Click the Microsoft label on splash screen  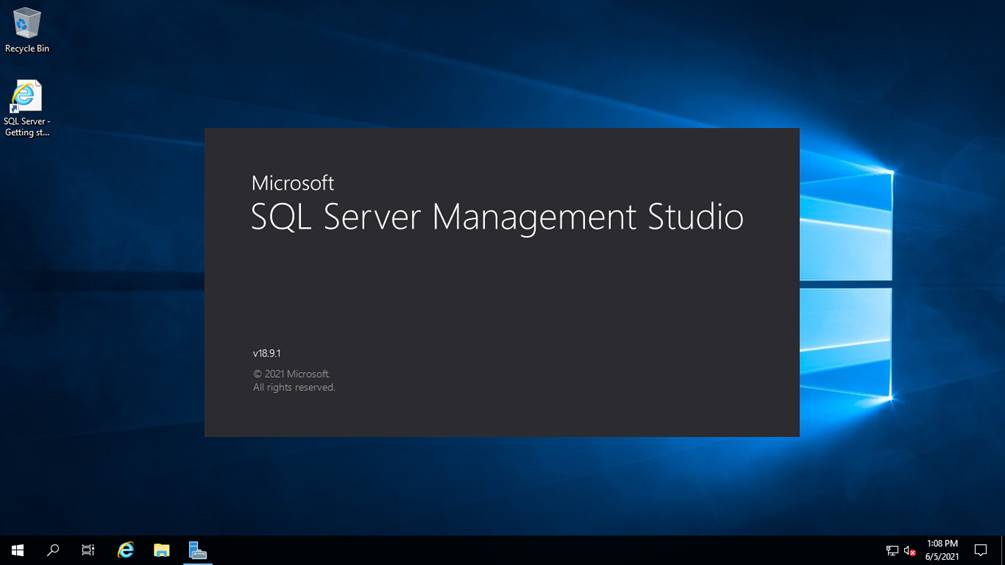[292, 183]
